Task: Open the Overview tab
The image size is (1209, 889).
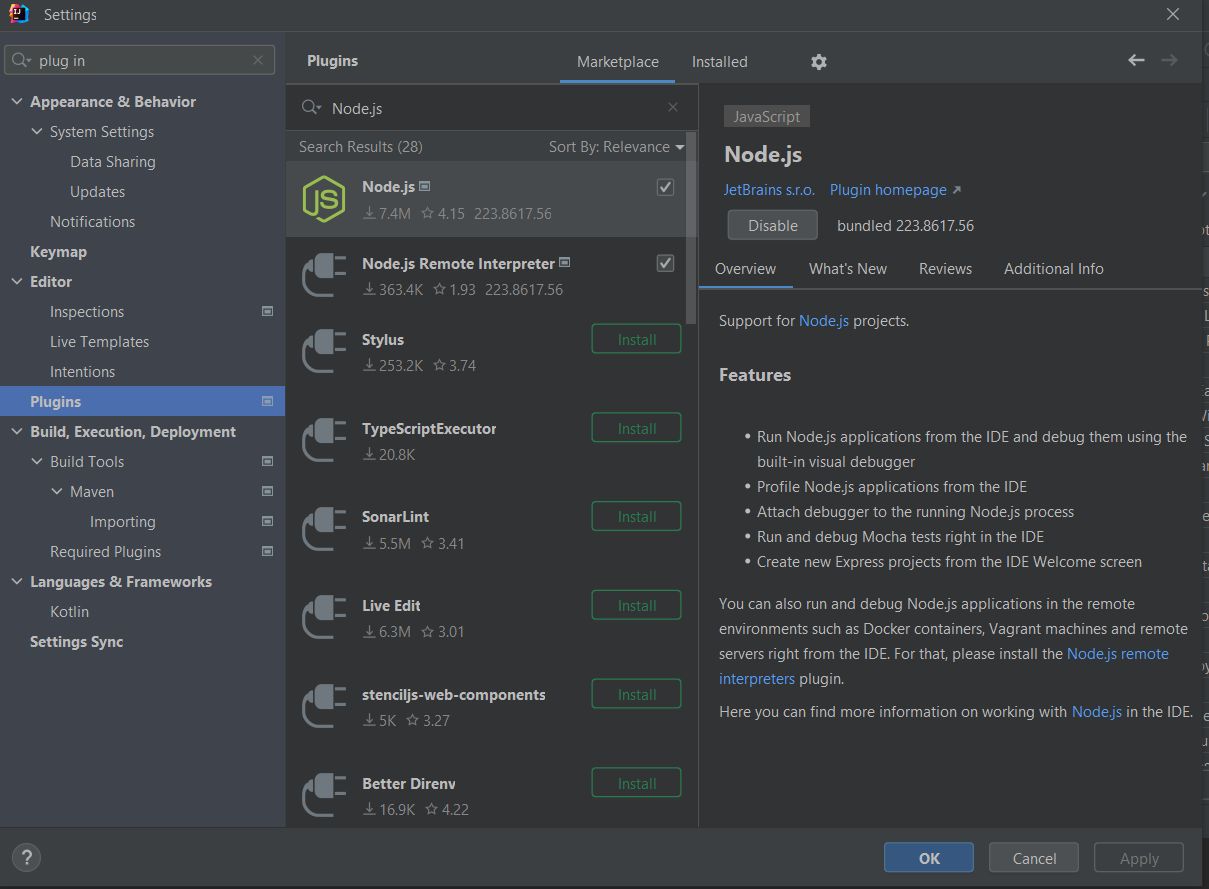Action: pyautogui.click(x=745, y=268)
